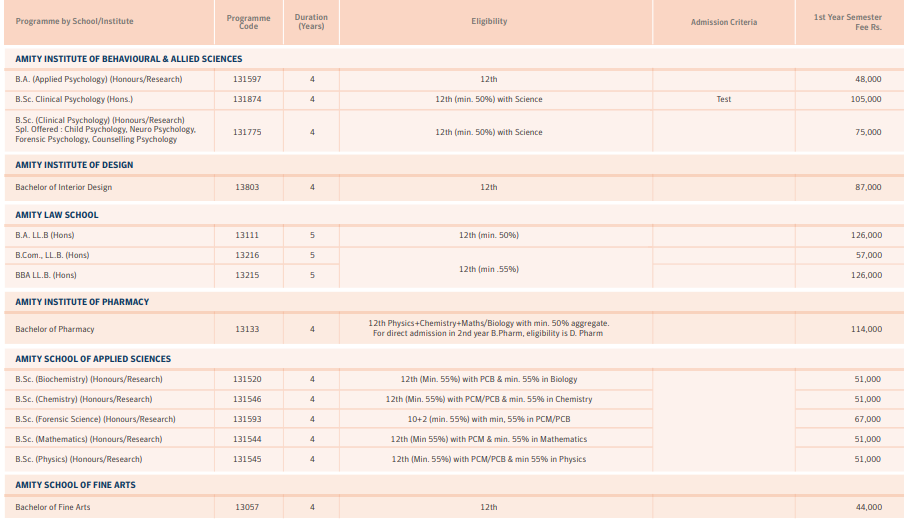
Task: Select 'B.Sc. Clinical Psychology (Hons.)' programme
Action: tap(74, 99)
